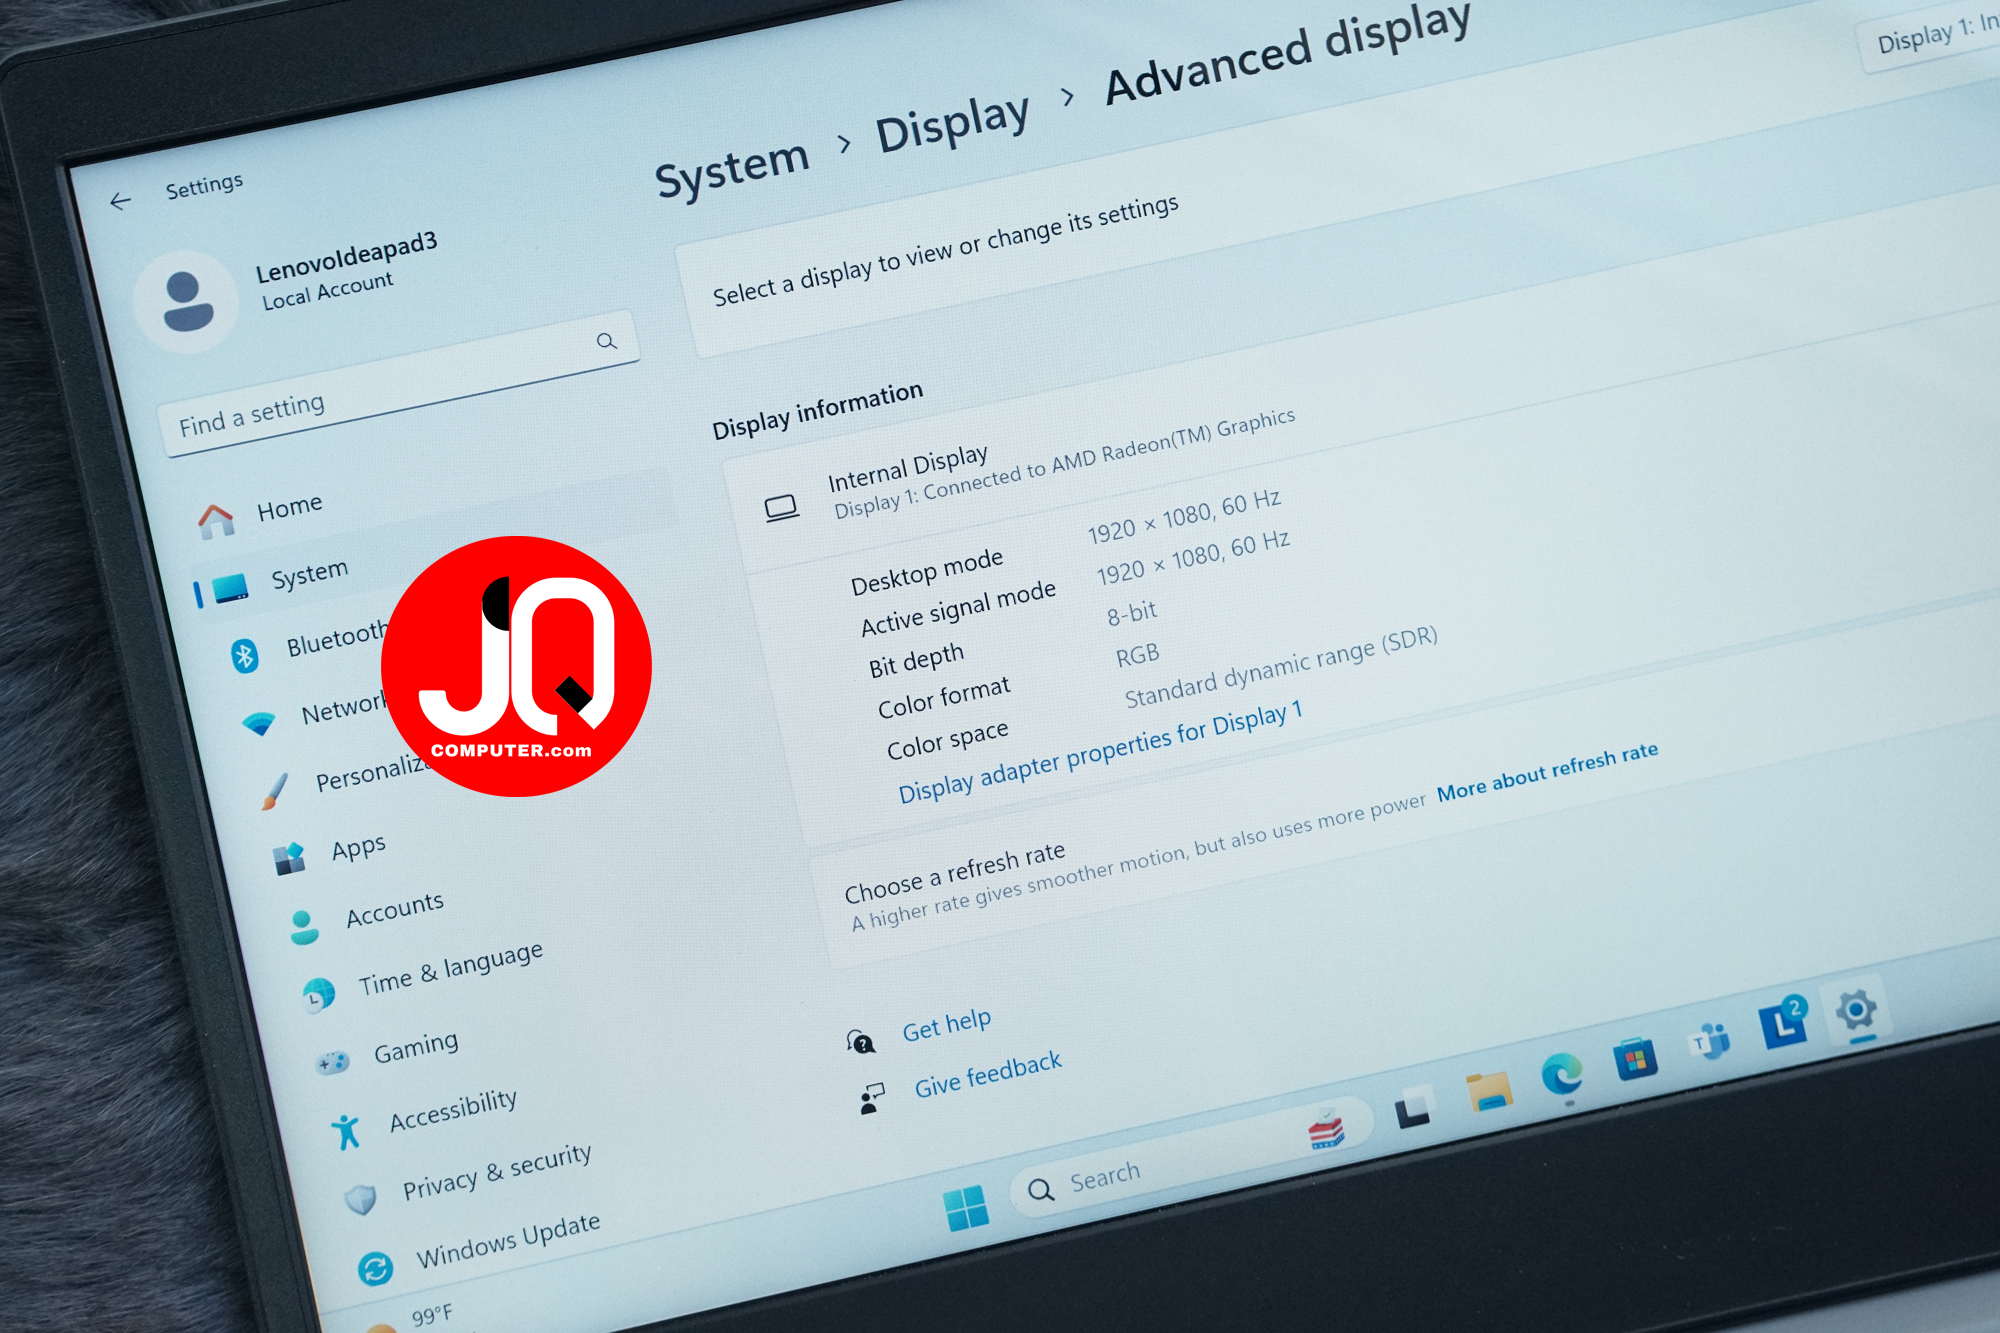
Task: Click the Gaming controller icon
Action: pos(332,1062)
